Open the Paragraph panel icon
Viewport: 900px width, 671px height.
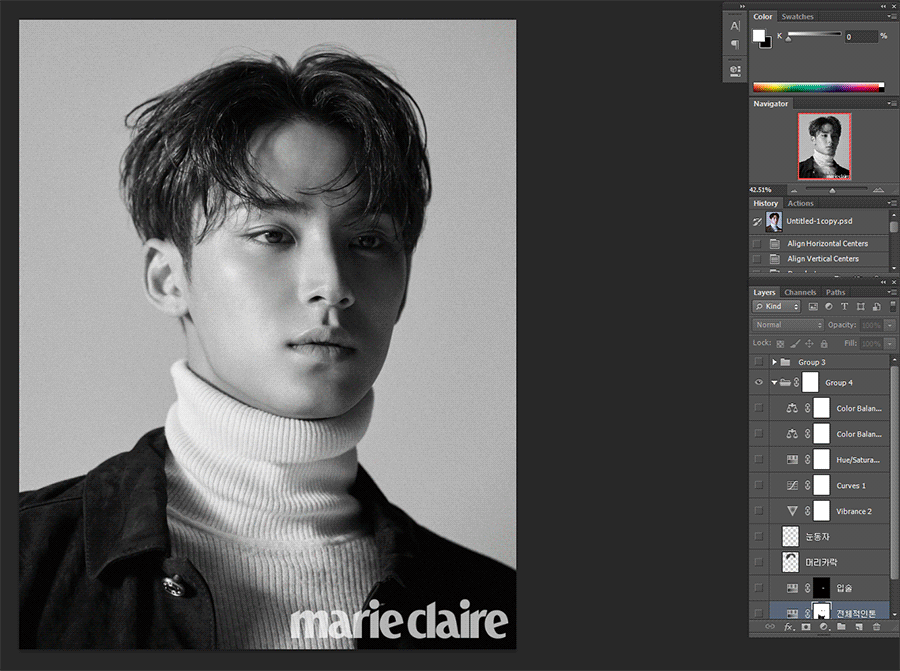735,44
